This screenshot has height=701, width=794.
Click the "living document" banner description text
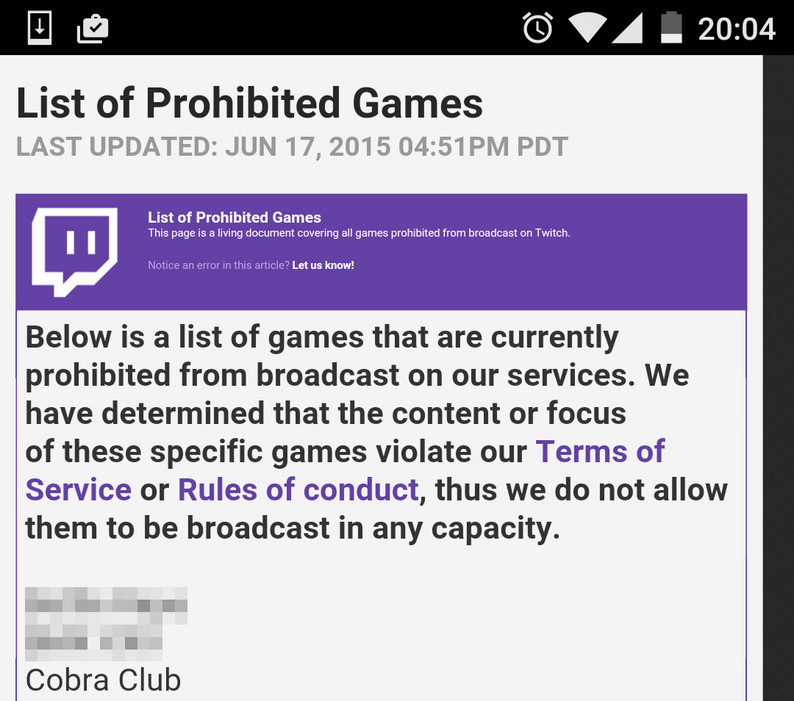pos(358,233)
